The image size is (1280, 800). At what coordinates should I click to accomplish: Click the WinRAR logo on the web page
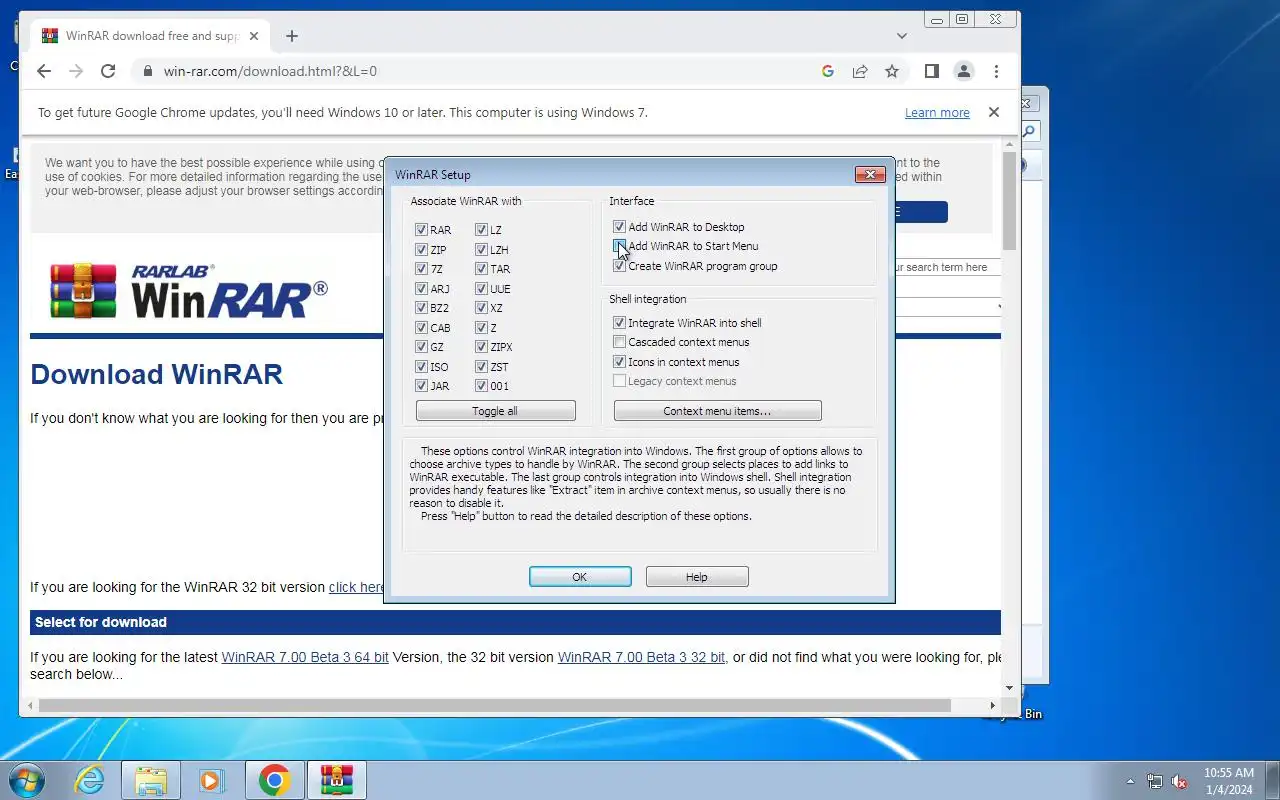point(189,291)
